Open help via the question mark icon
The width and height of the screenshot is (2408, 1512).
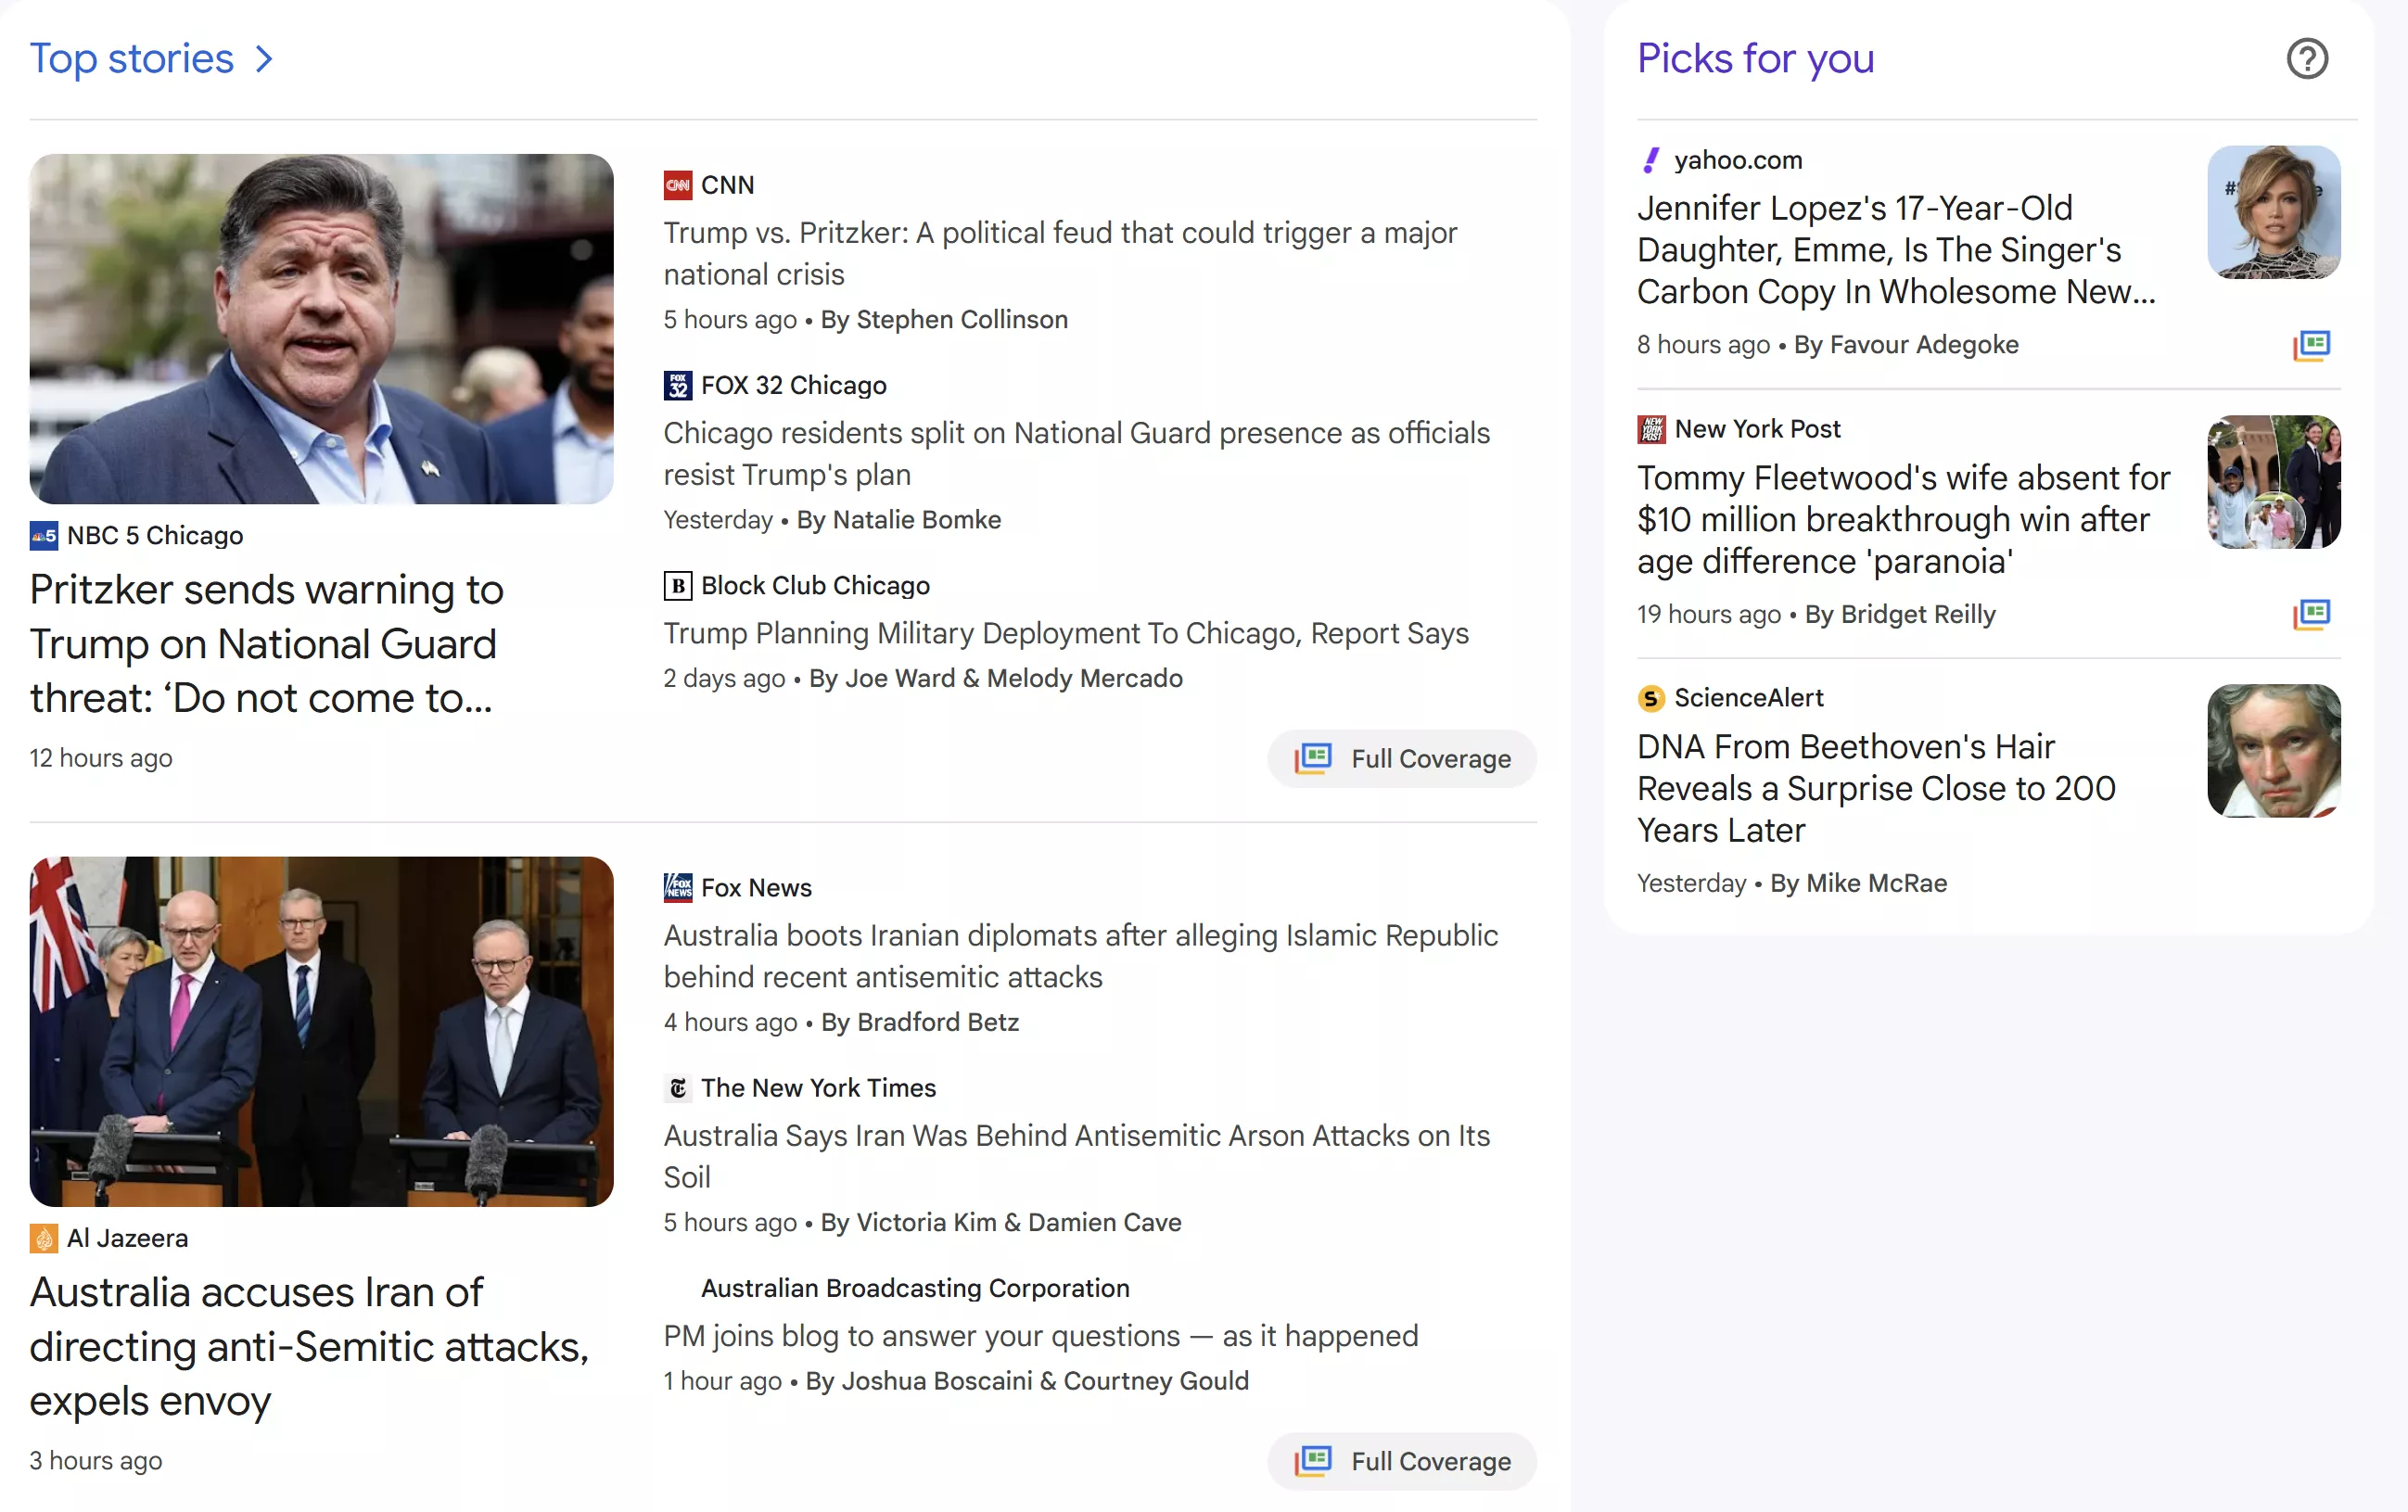point(2308,59)
